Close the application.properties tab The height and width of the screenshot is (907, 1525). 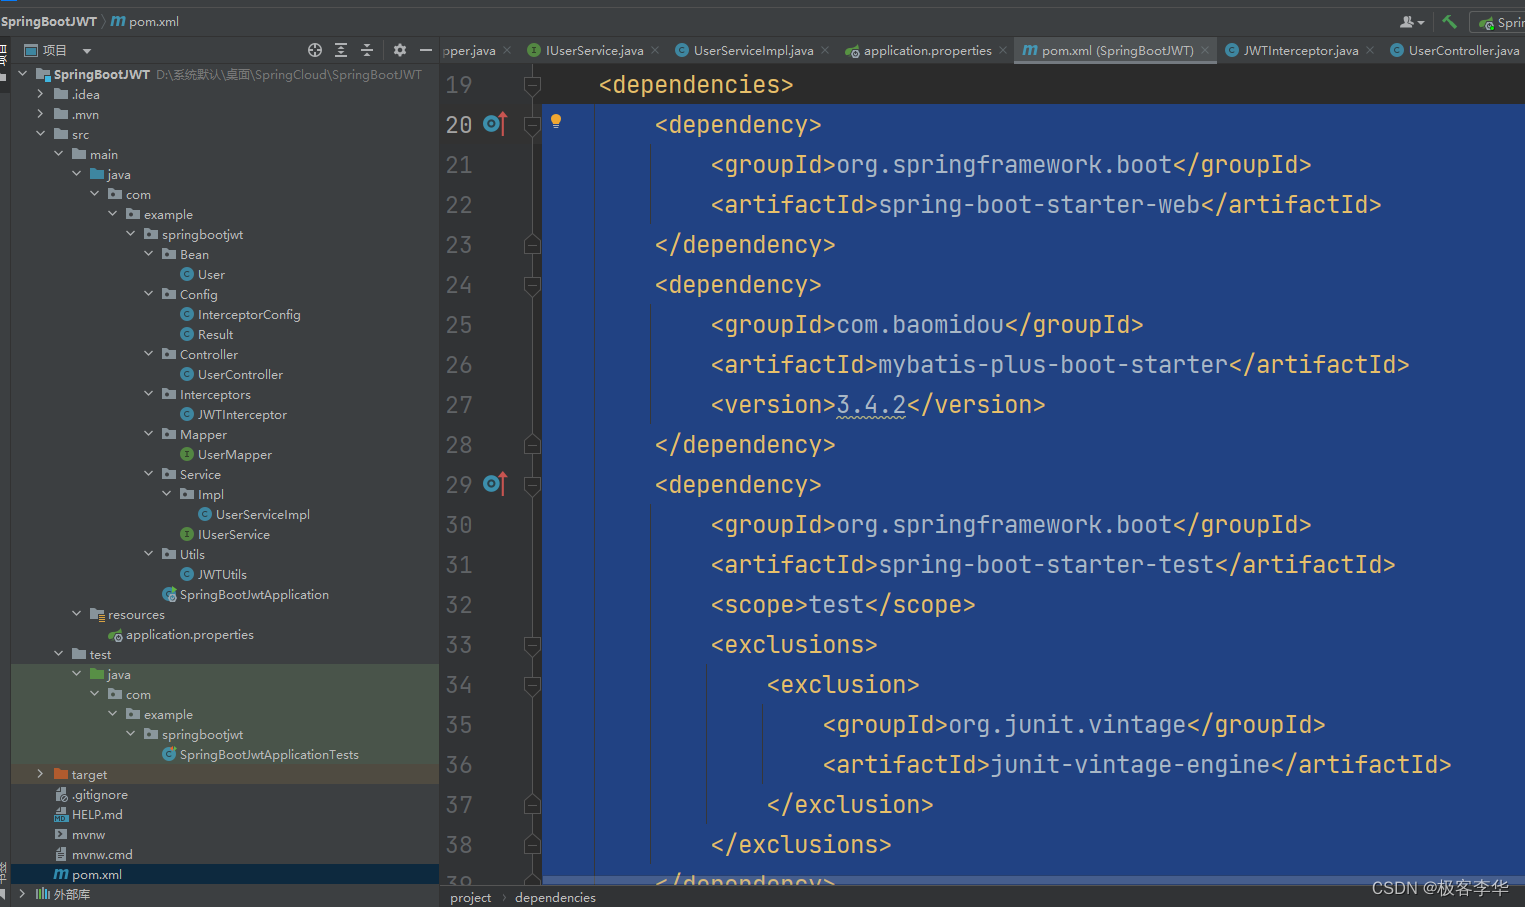(1003, 50)
